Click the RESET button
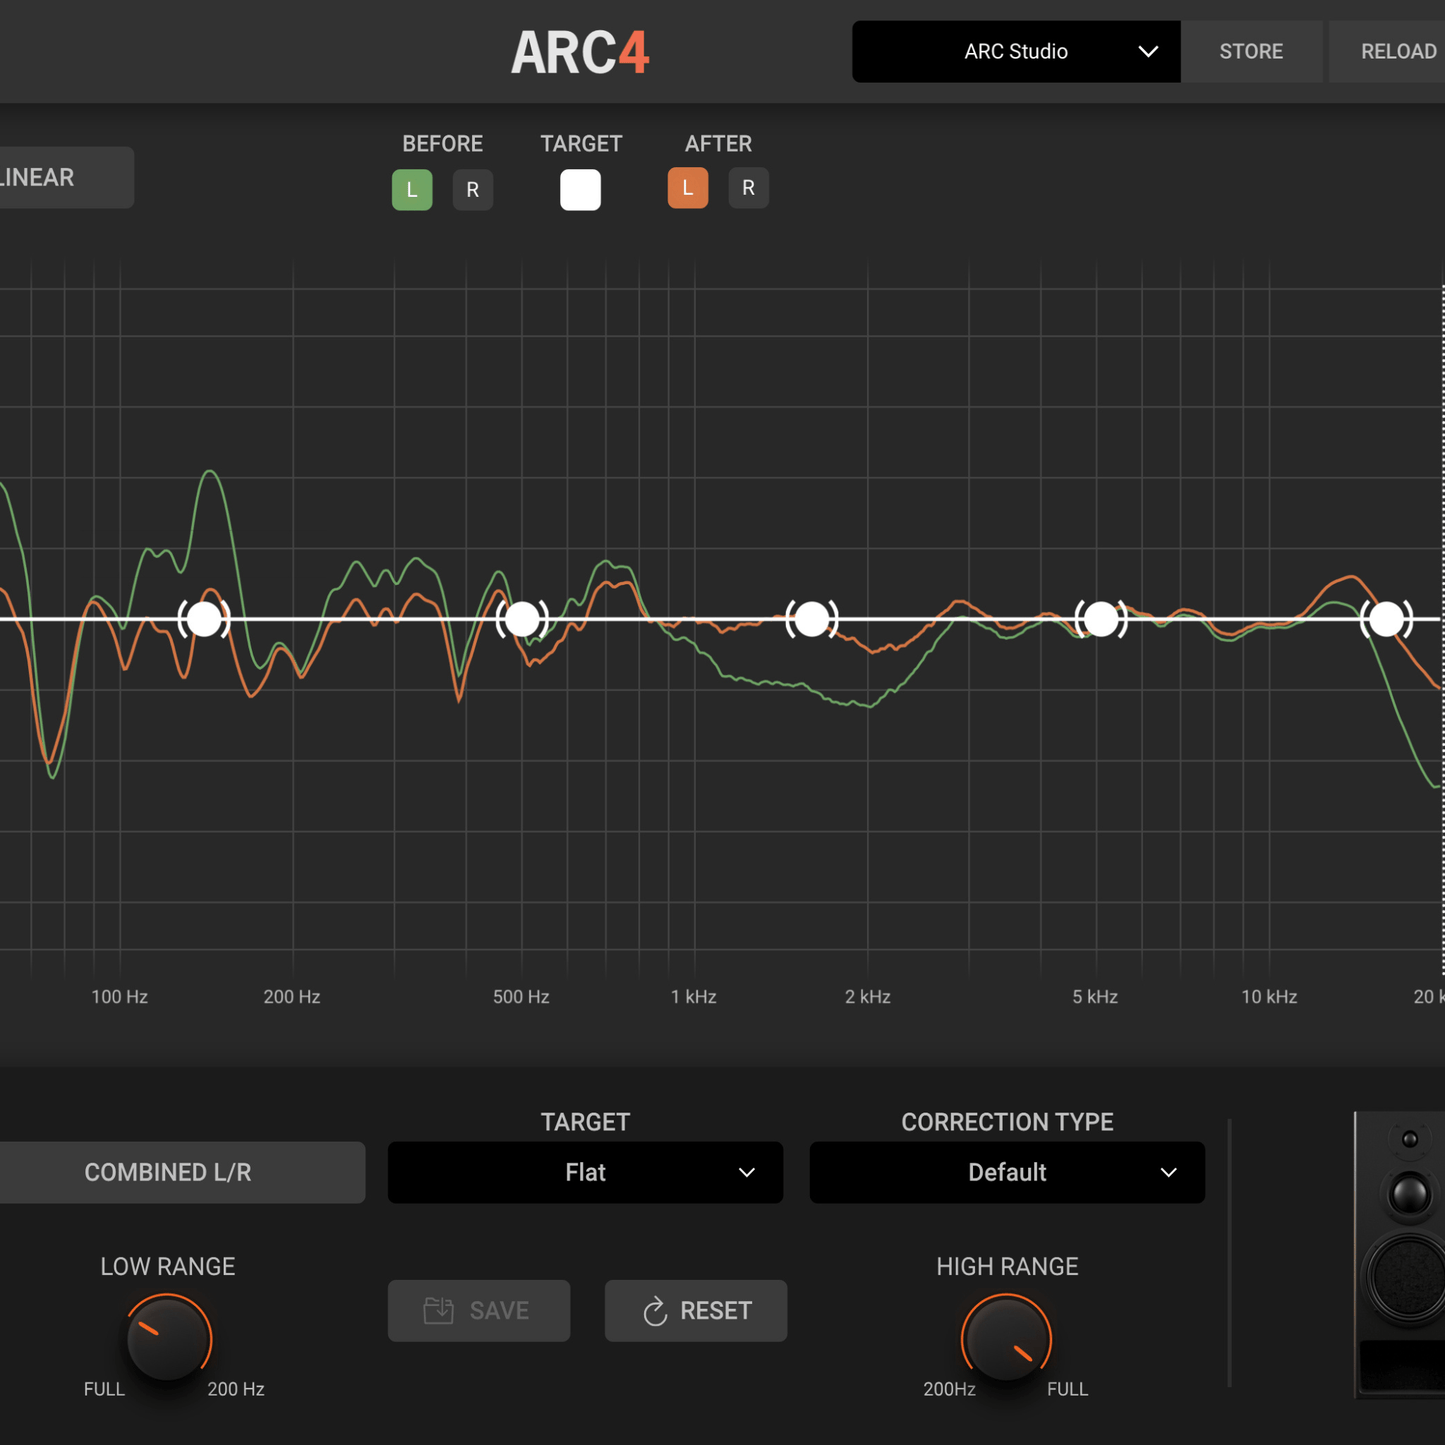The image size is (1445, 1445). click(696, 1311)
